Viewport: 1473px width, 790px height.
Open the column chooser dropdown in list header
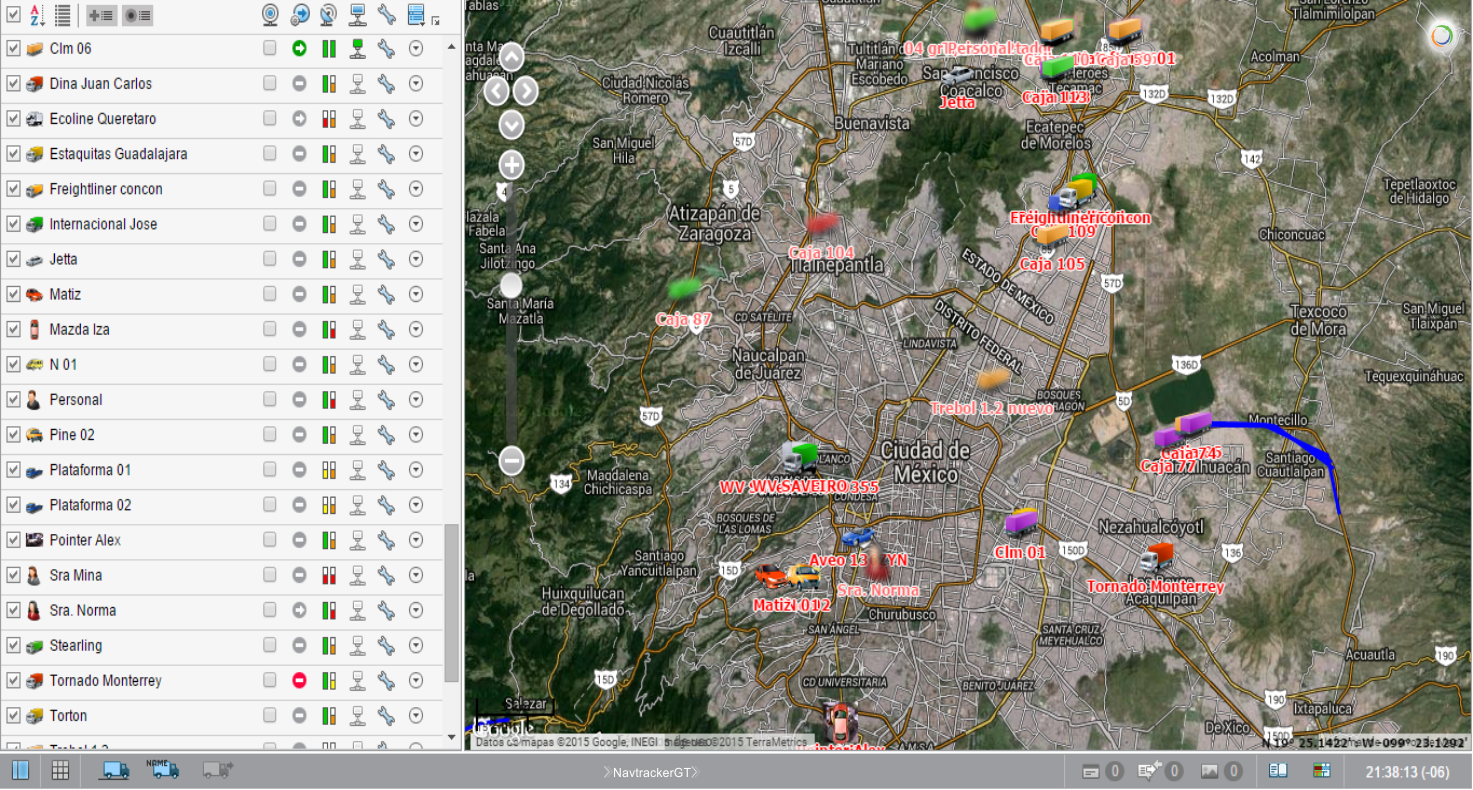tap(419, 15)
